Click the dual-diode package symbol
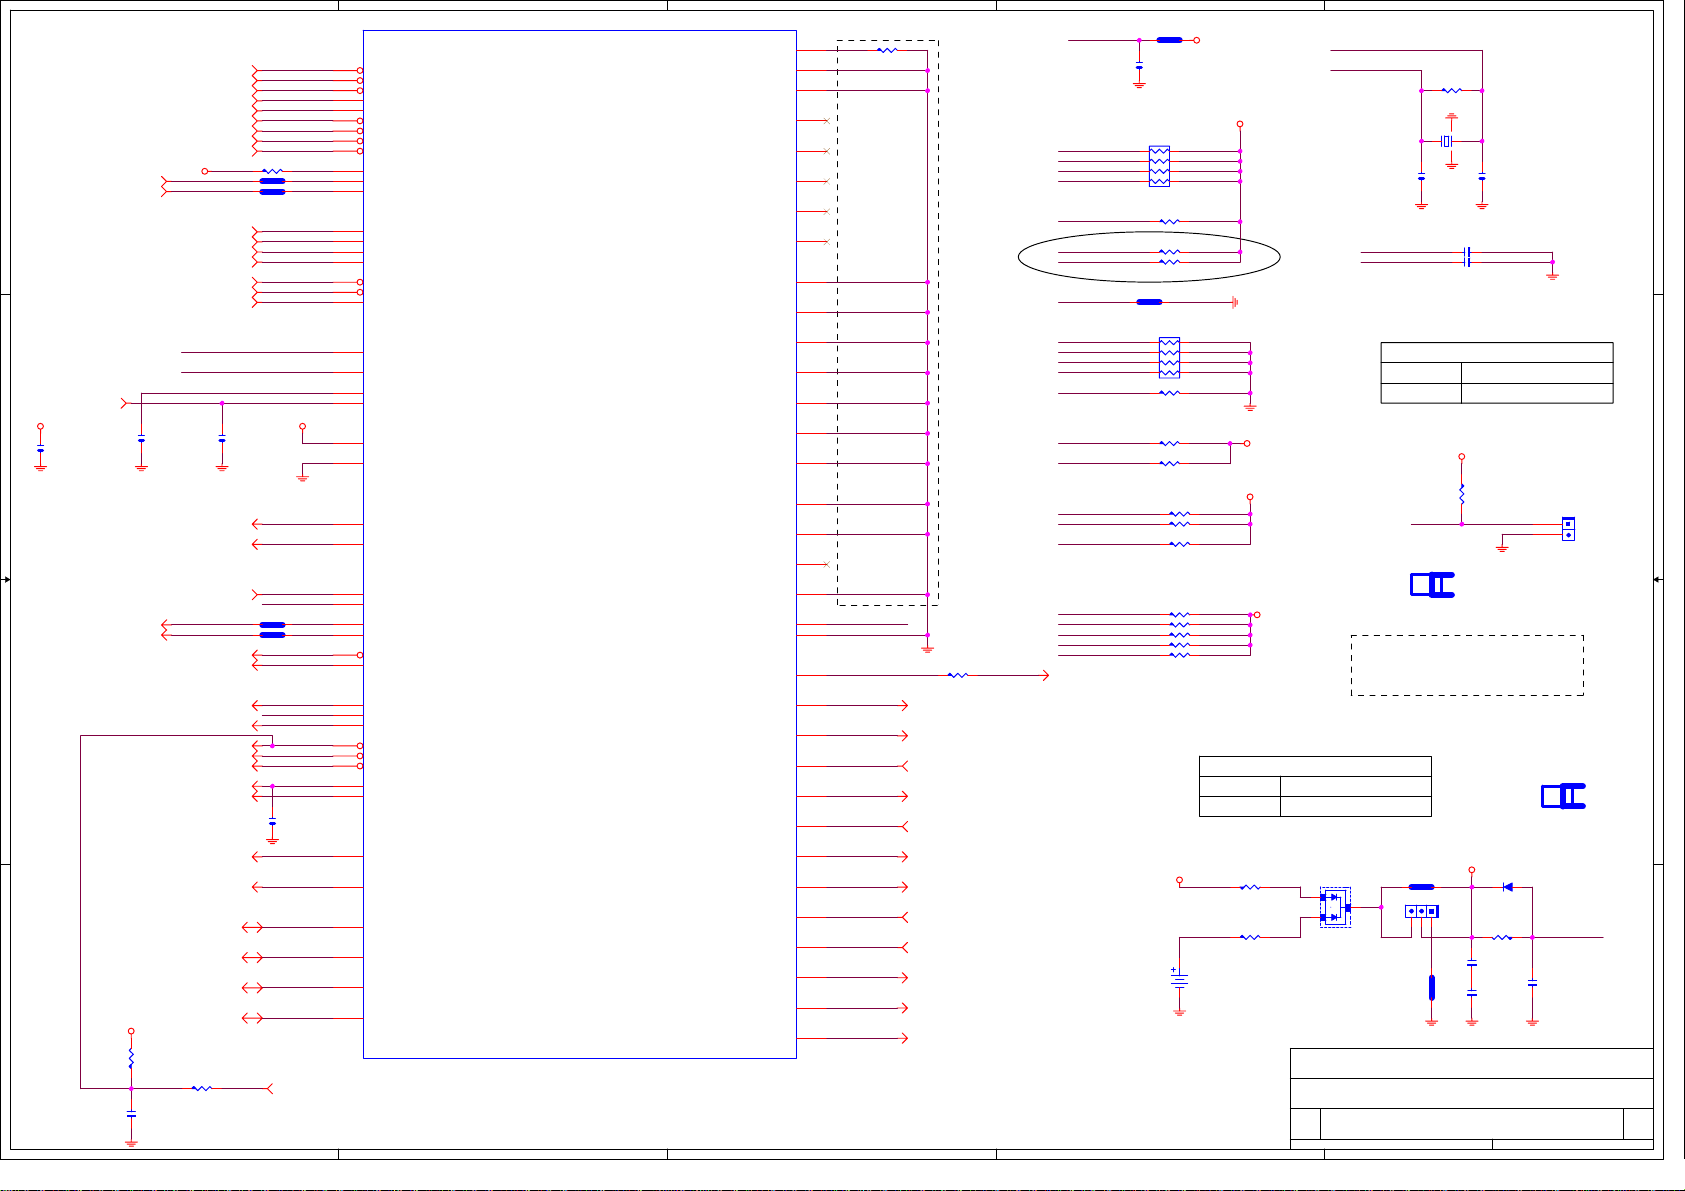 (x=1335, y=907)
